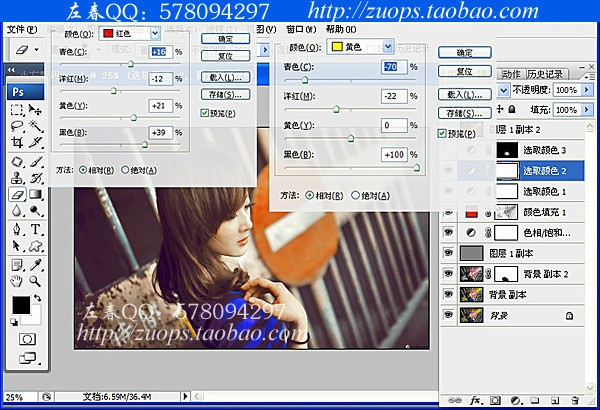The height and width of the screenshot is (410, 600).
Task: Delete layer with trash icon
Action: click(575, 400)
